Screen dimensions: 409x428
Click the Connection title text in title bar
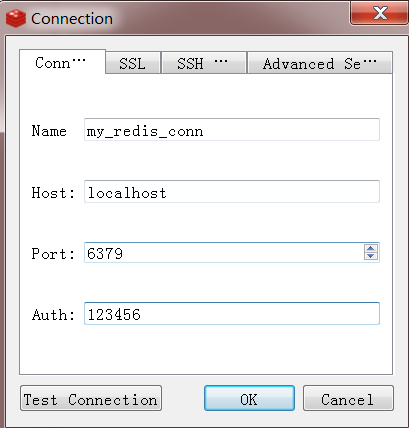pos(72,19)
